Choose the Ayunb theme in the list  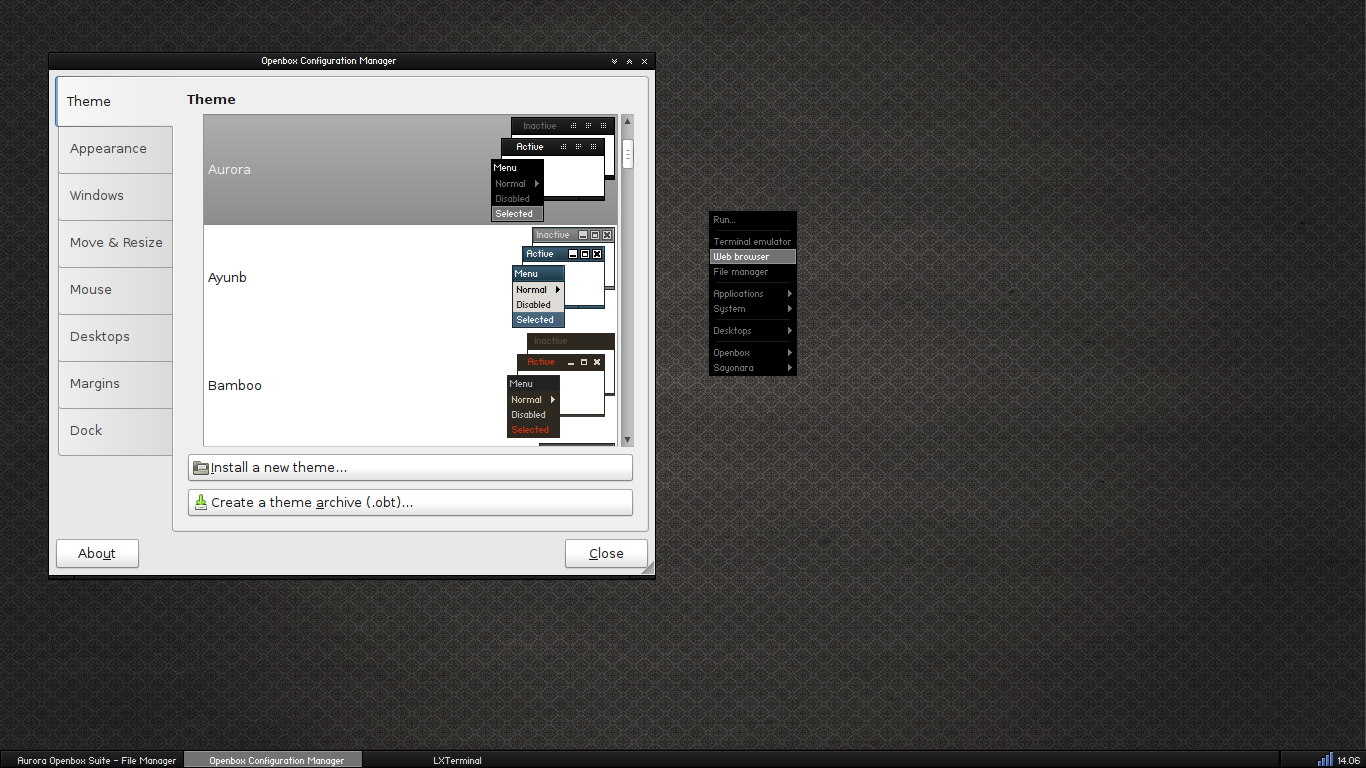coord(410,278)
